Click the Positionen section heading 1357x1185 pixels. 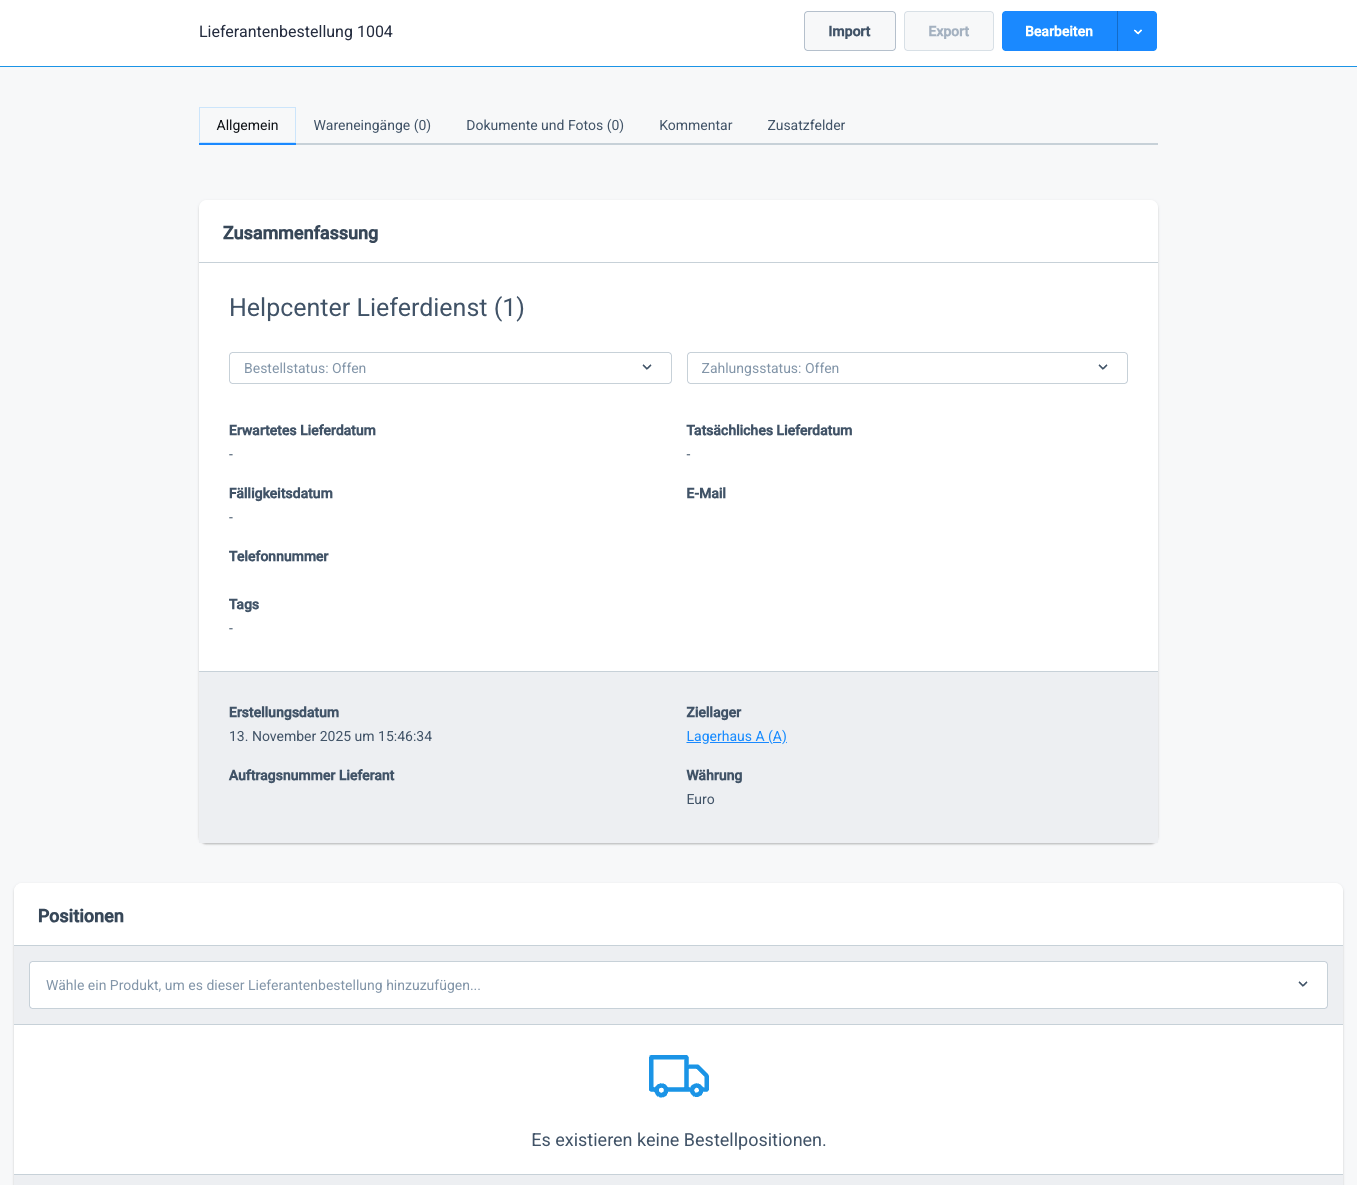click(81, 916)
